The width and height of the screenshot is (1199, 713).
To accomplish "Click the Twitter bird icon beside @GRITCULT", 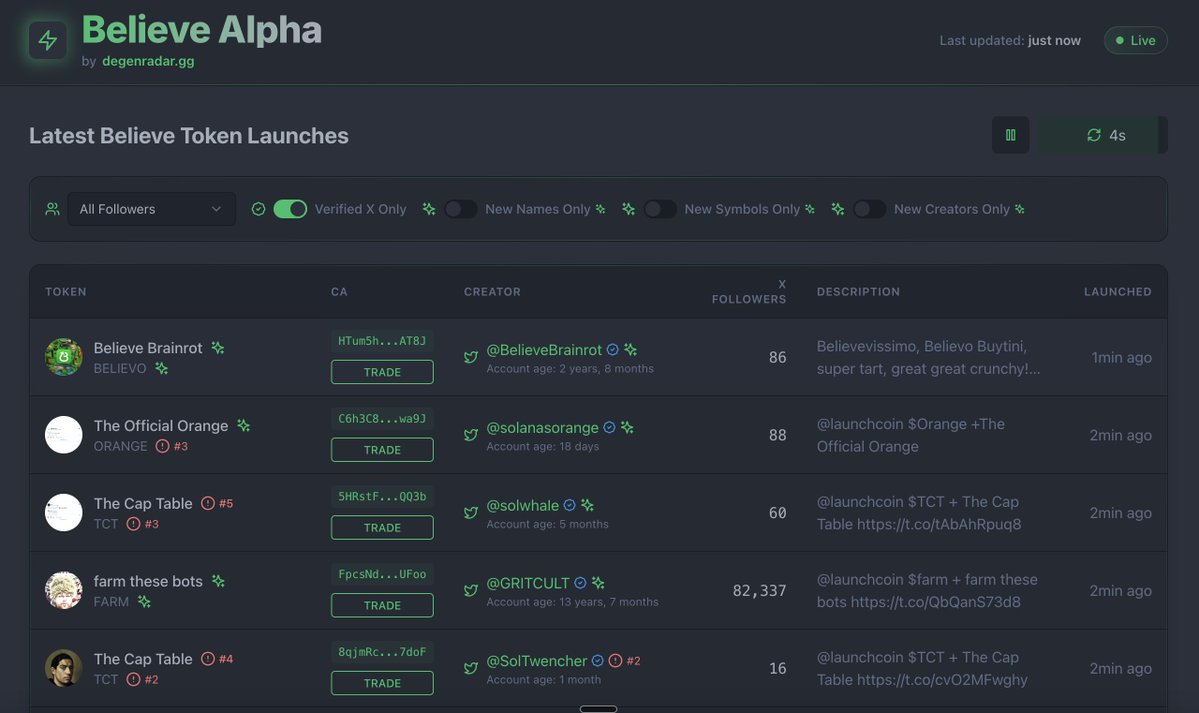I will click(x=471, y=591).
